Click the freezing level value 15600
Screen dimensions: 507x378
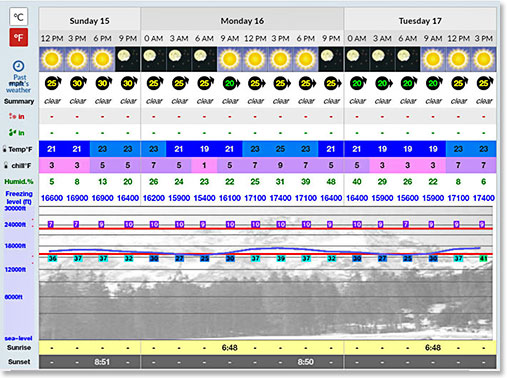point(408,198)
